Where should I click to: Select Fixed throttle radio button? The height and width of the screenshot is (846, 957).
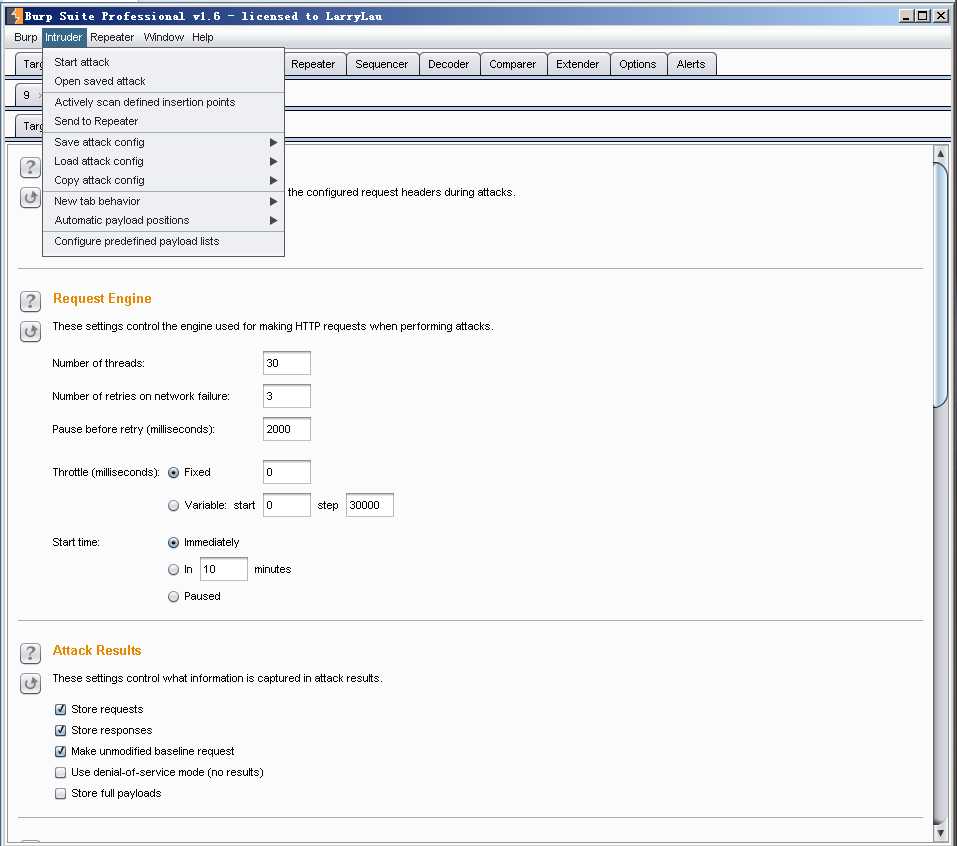click(173, 472)
